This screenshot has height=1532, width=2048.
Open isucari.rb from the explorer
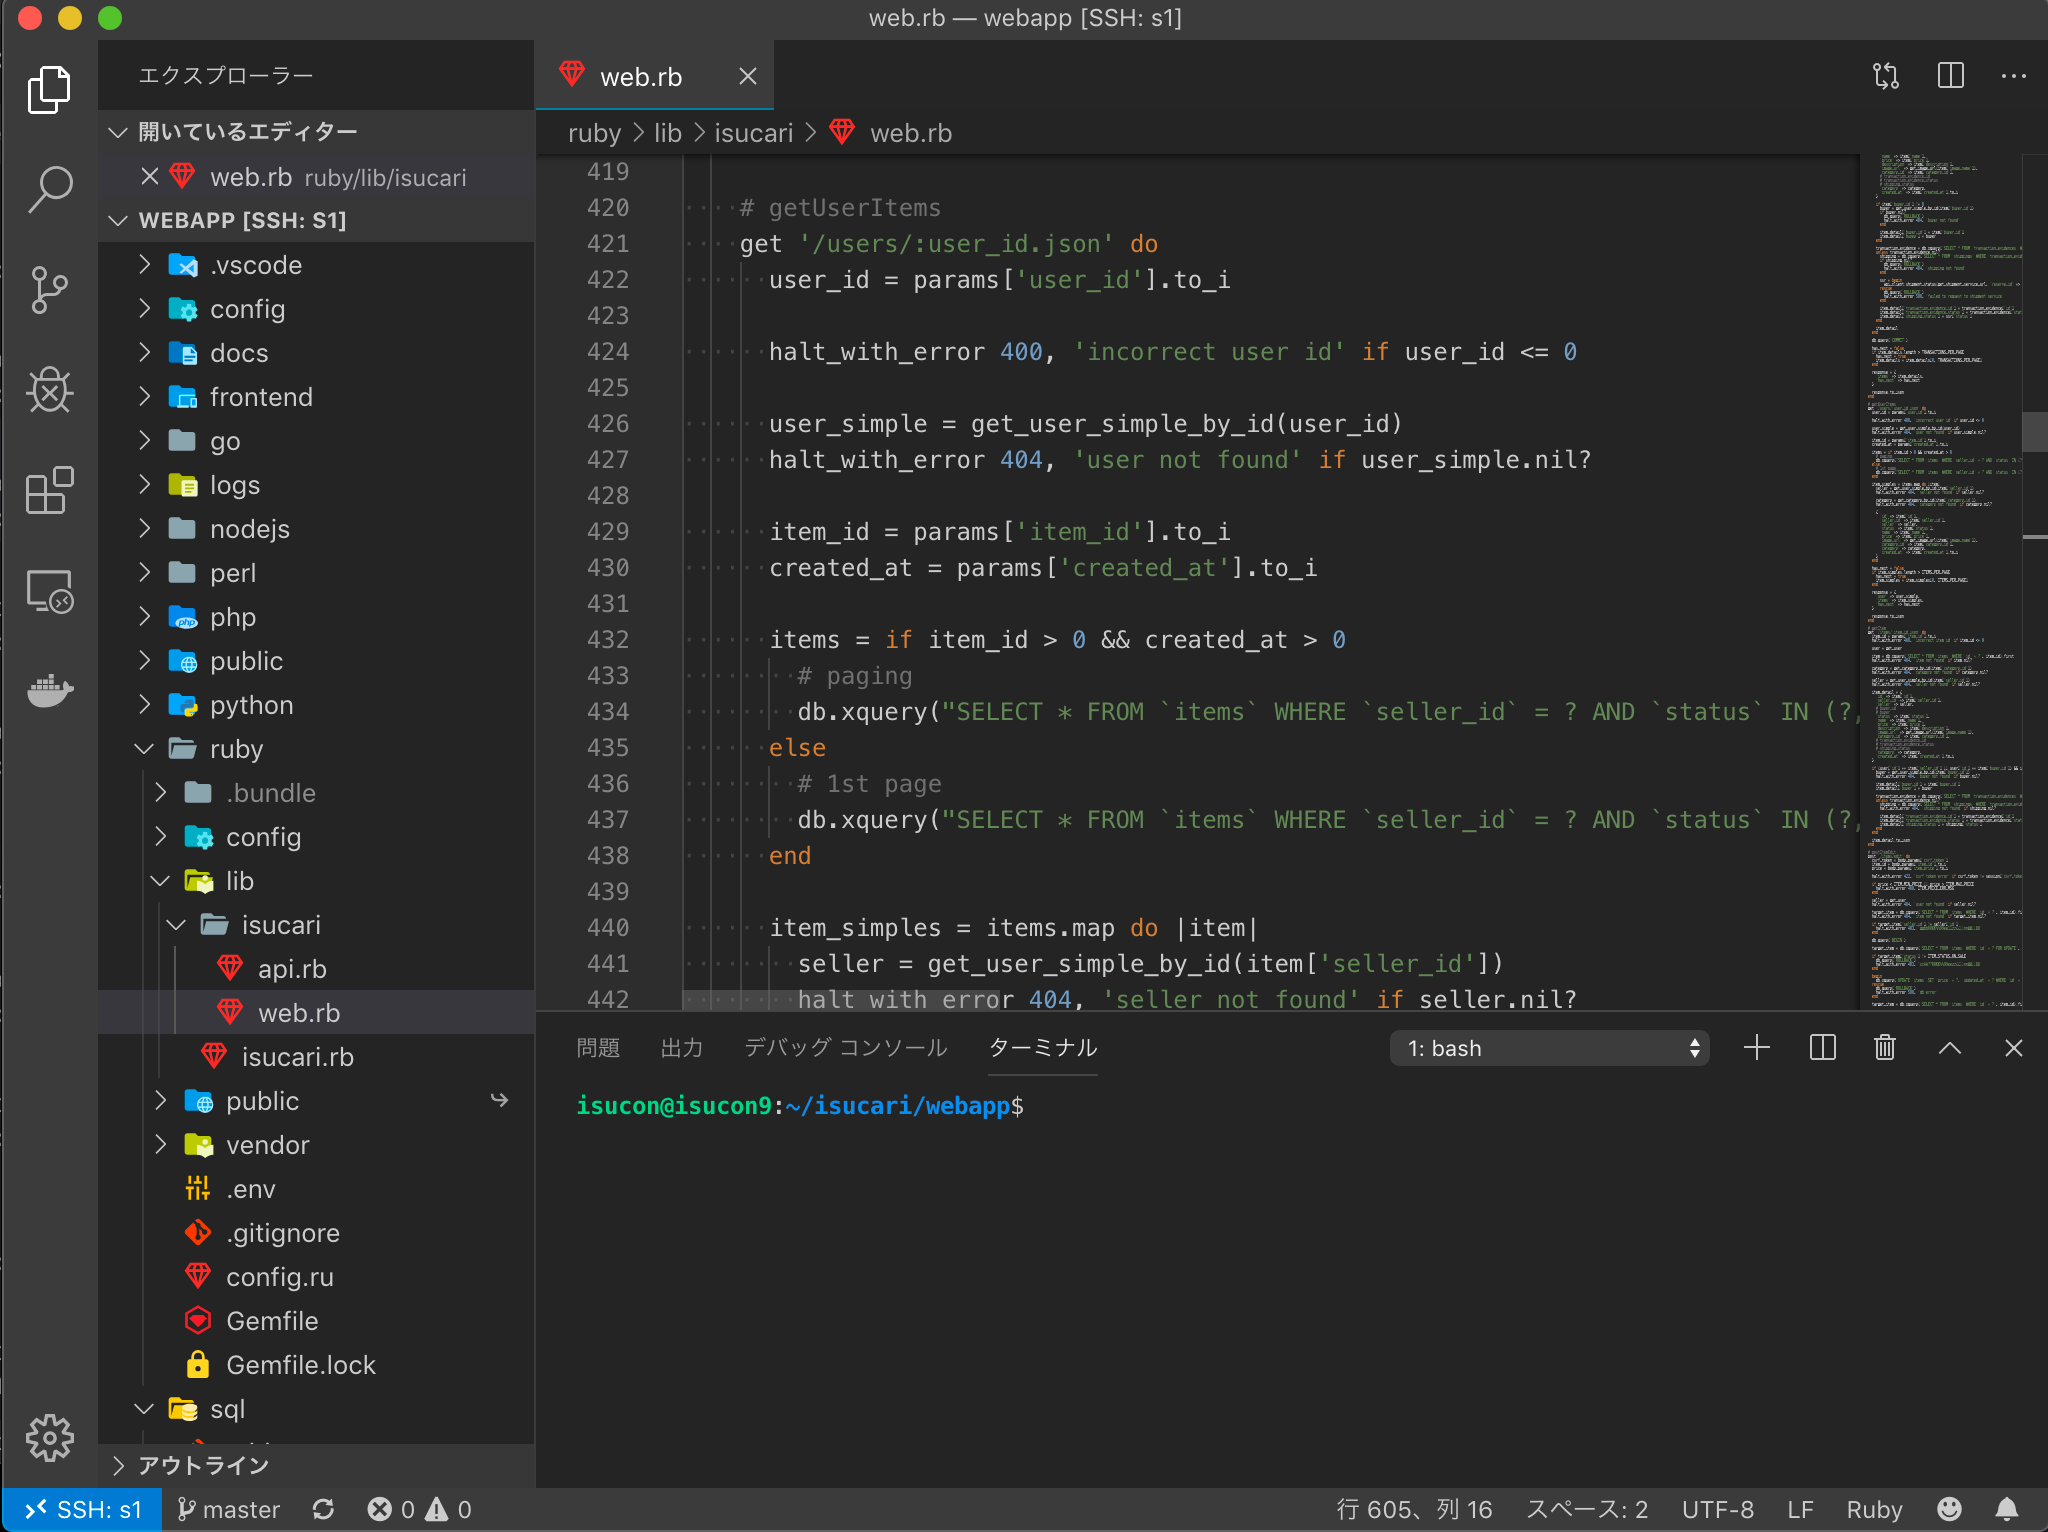(x=299, y=1056)
